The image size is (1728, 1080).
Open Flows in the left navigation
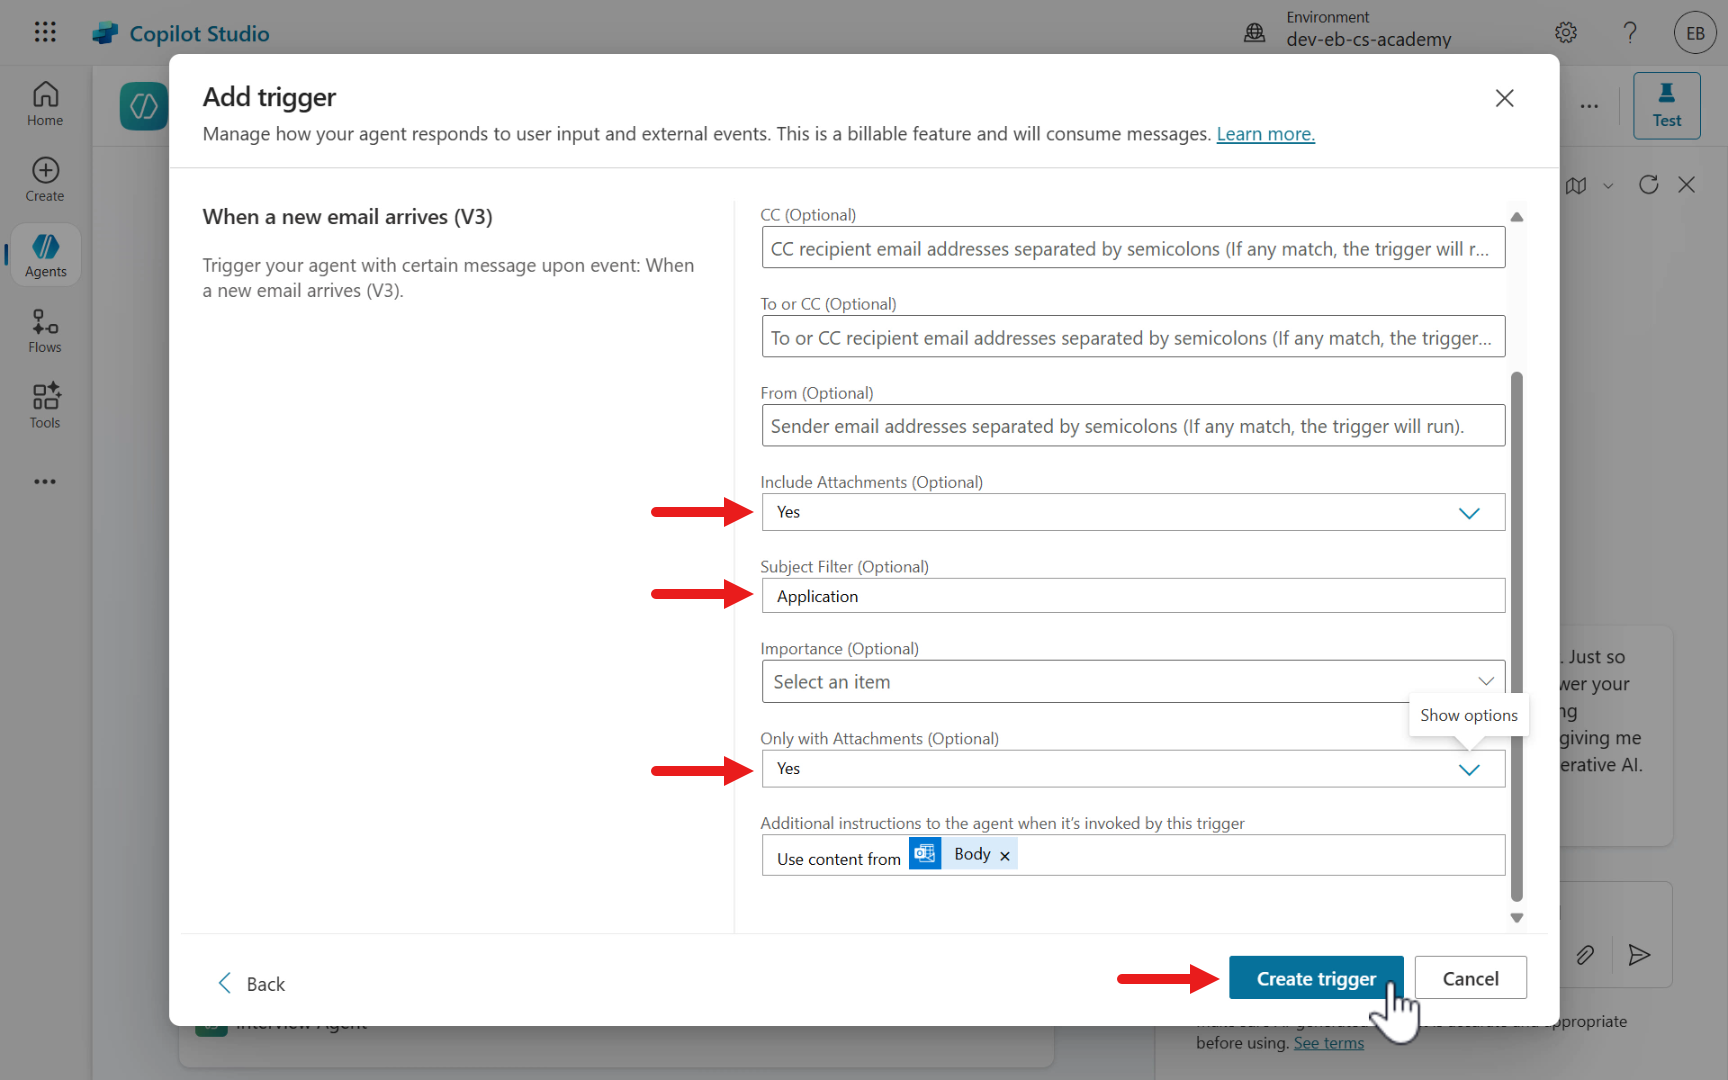45,330
